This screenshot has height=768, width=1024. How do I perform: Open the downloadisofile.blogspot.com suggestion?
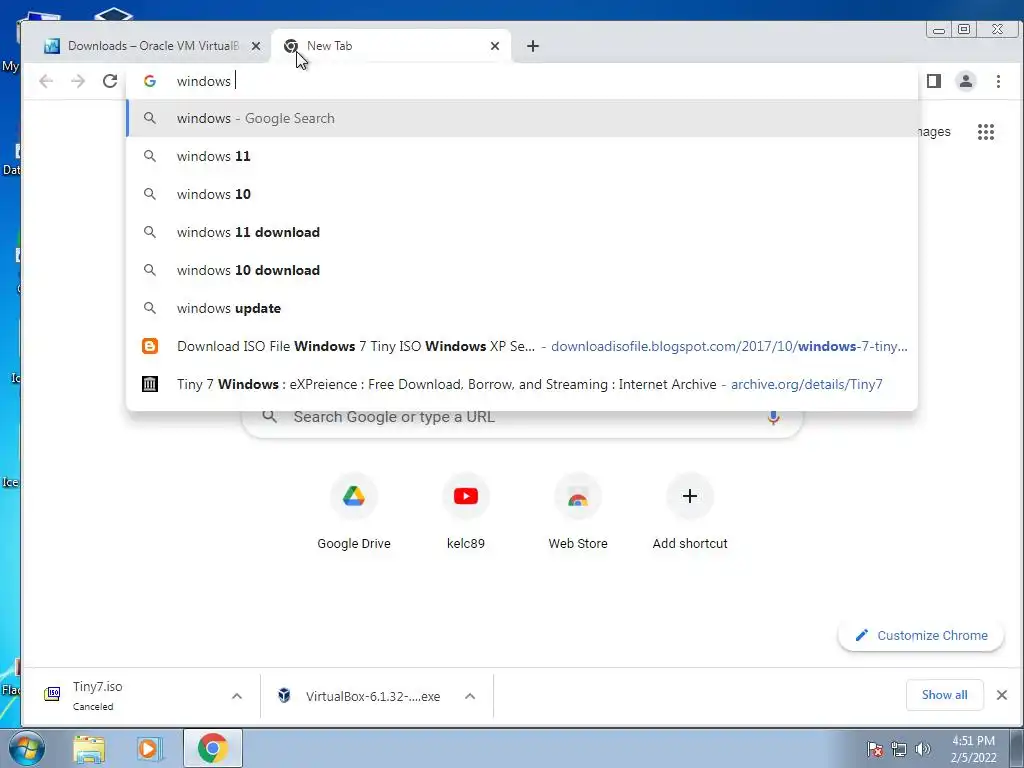pos(522,346)
